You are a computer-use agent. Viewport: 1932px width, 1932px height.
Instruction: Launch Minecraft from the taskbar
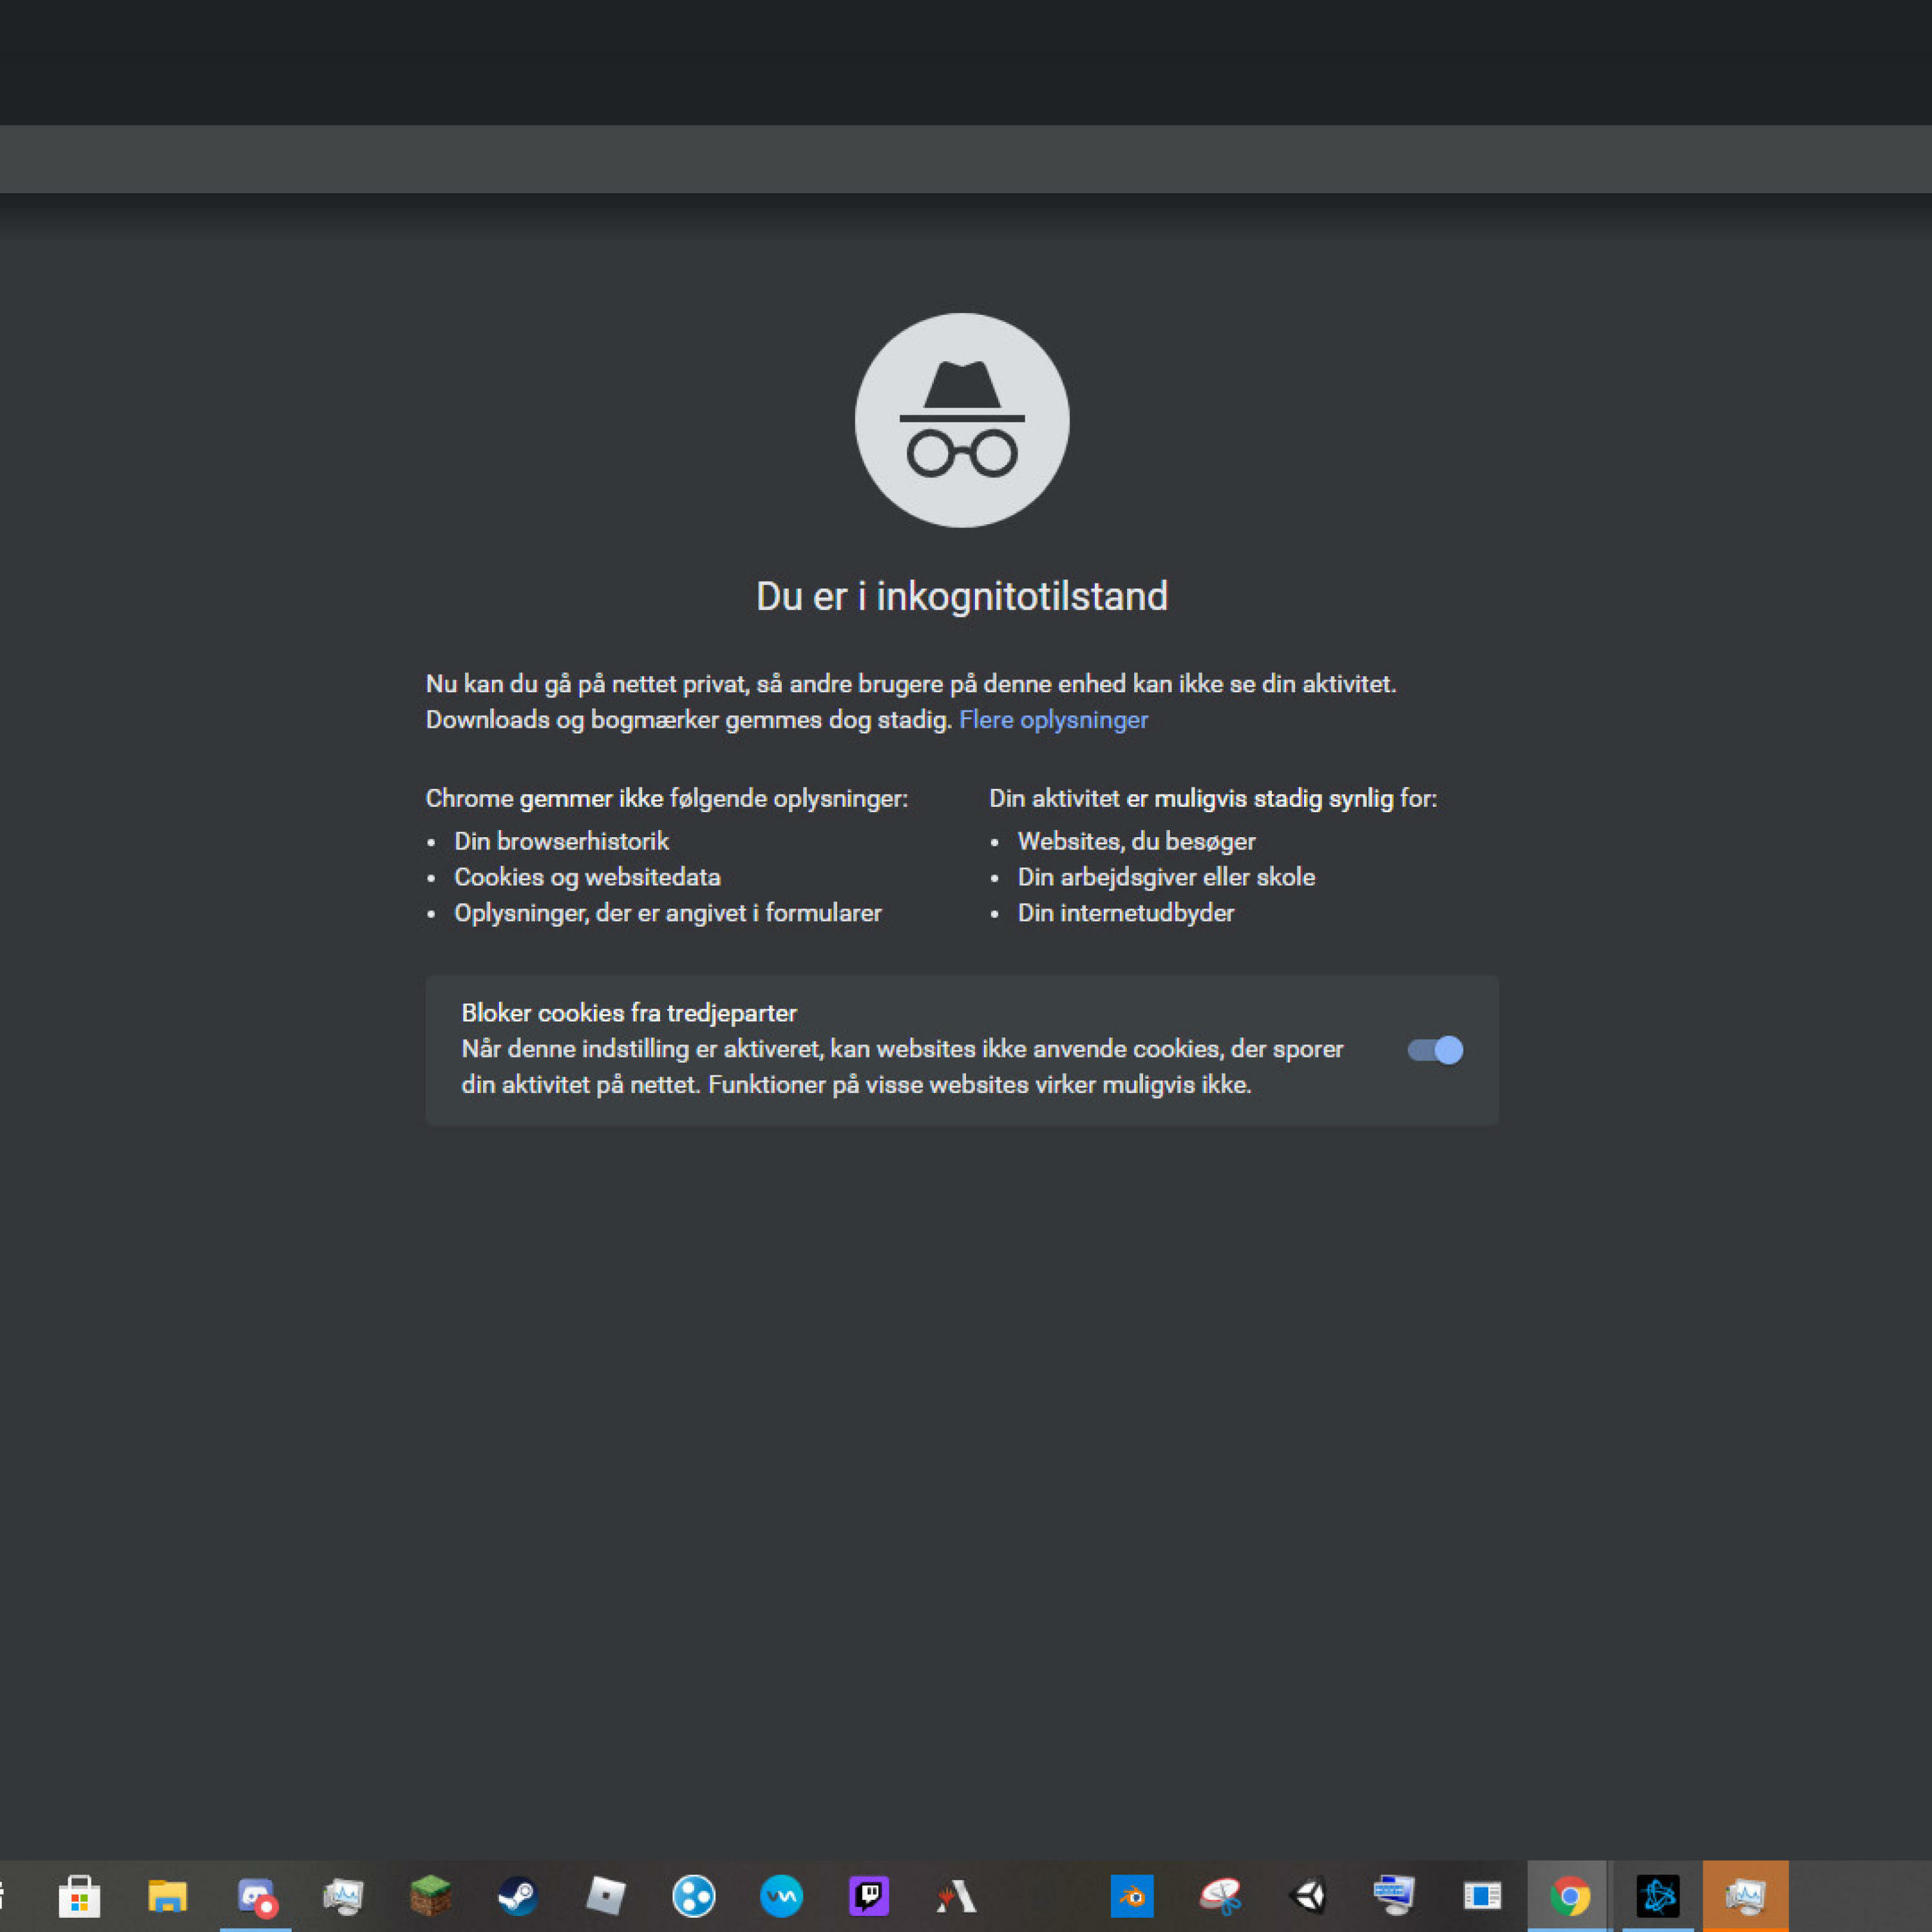click(431, 1895)
